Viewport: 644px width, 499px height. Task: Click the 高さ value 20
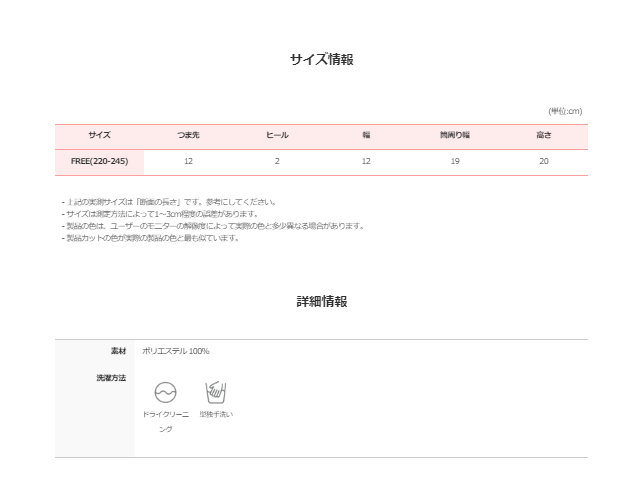(x=544, y=161)
